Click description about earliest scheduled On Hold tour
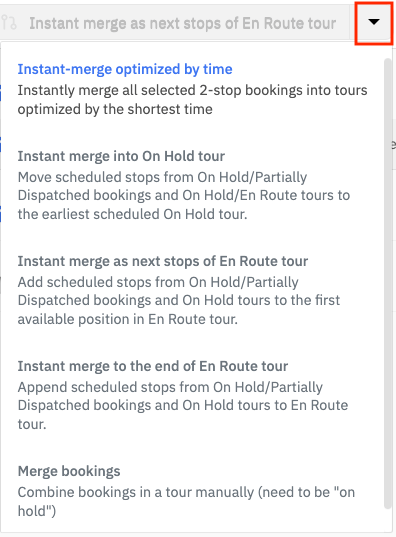 tap(184, 196)
